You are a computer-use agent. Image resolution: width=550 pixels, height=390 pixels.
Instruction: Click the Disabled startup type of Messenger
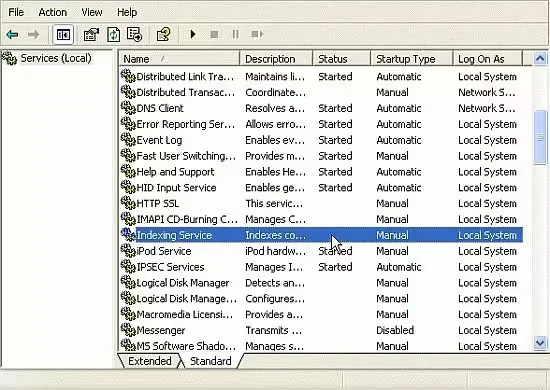[395, 330]
